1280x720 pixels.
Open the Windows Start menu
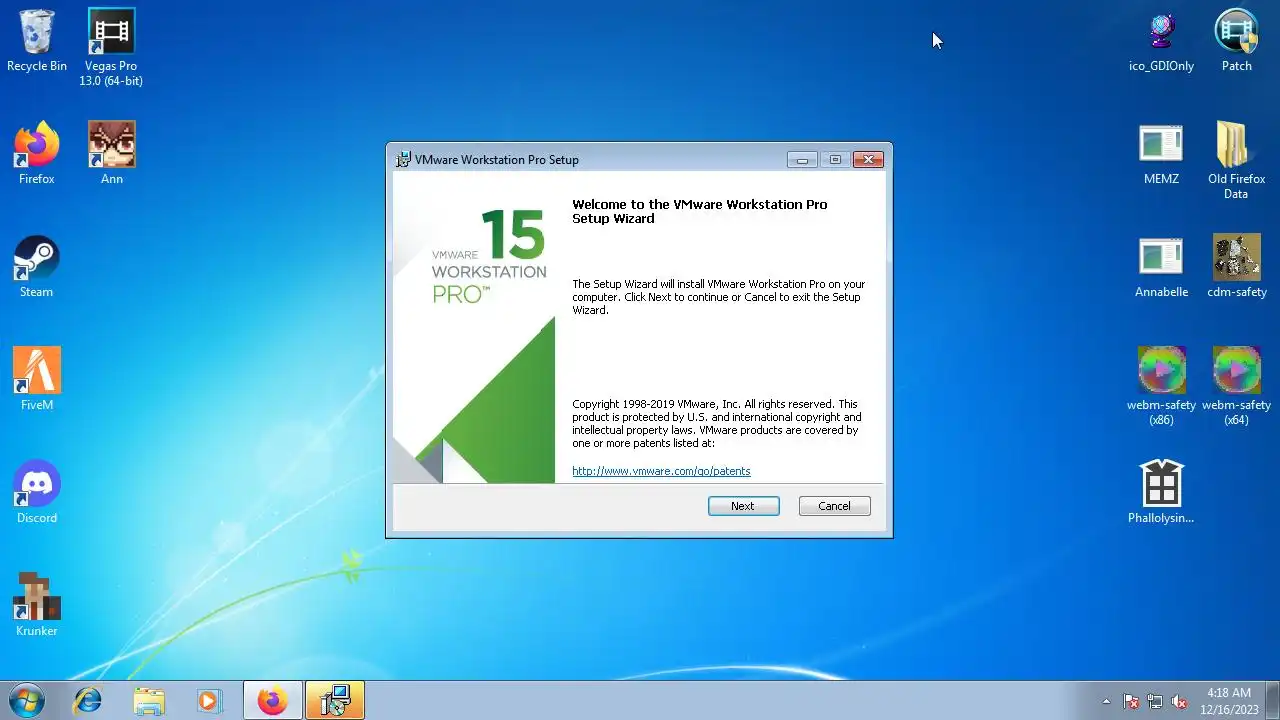click(x=27, y=700)
